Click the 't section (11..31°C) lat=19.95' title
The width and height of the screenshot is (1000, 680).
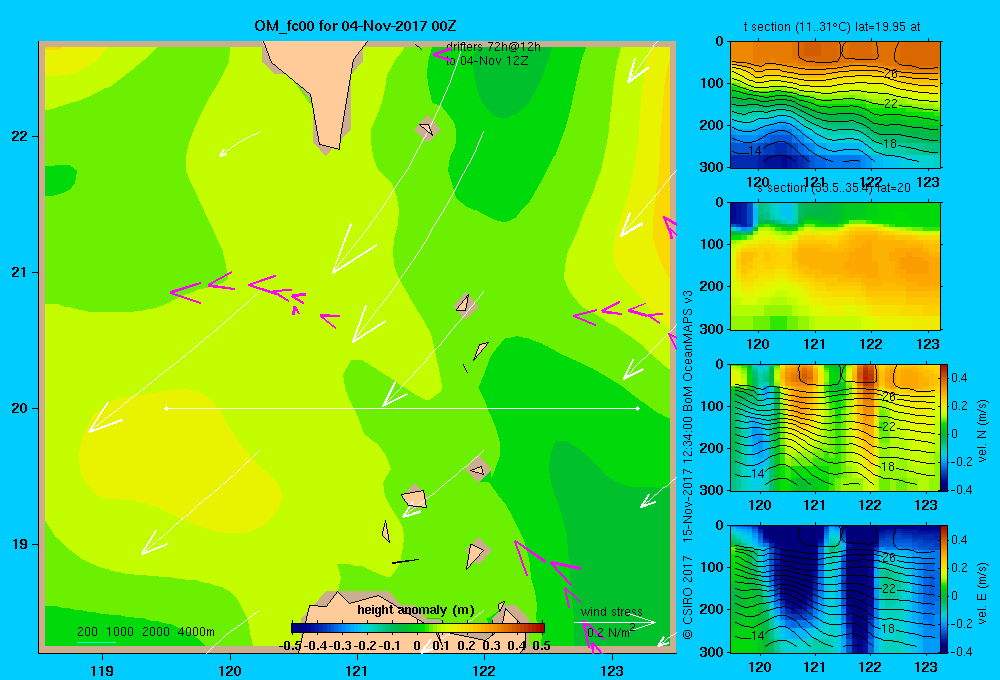tap(832, 27)
